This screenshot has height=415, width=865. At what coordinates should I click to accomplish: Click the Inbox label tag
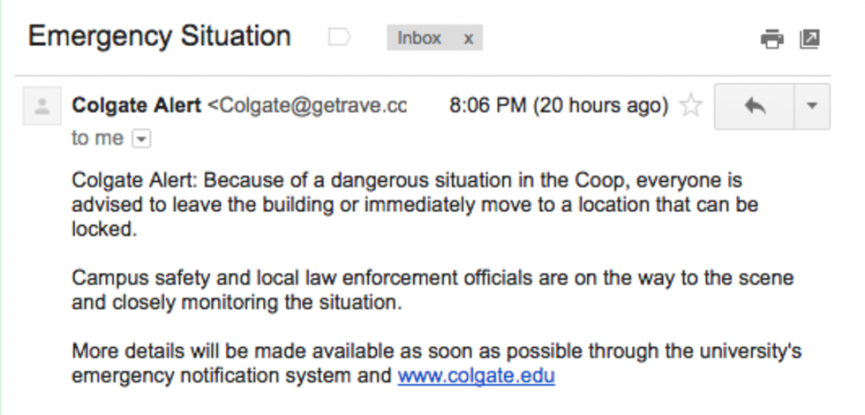(419, 38)
